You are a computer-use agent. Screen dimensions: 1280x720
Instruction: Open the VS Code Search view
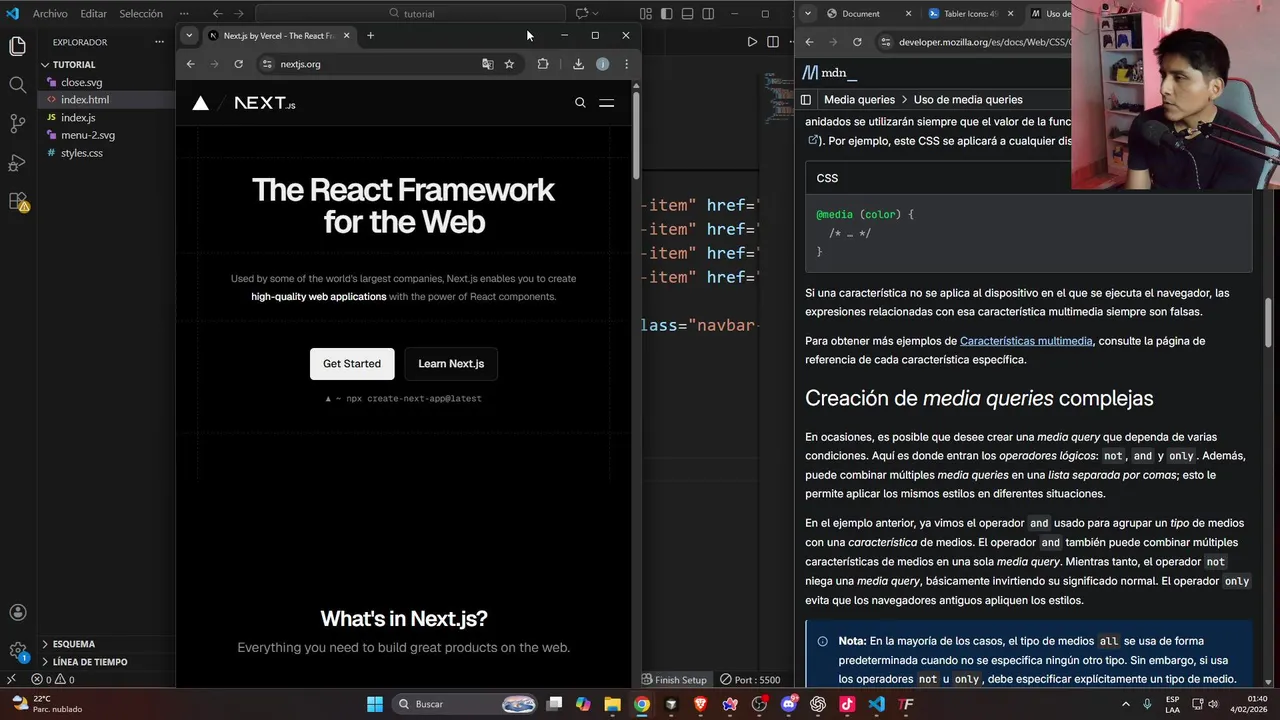(17, 85)
